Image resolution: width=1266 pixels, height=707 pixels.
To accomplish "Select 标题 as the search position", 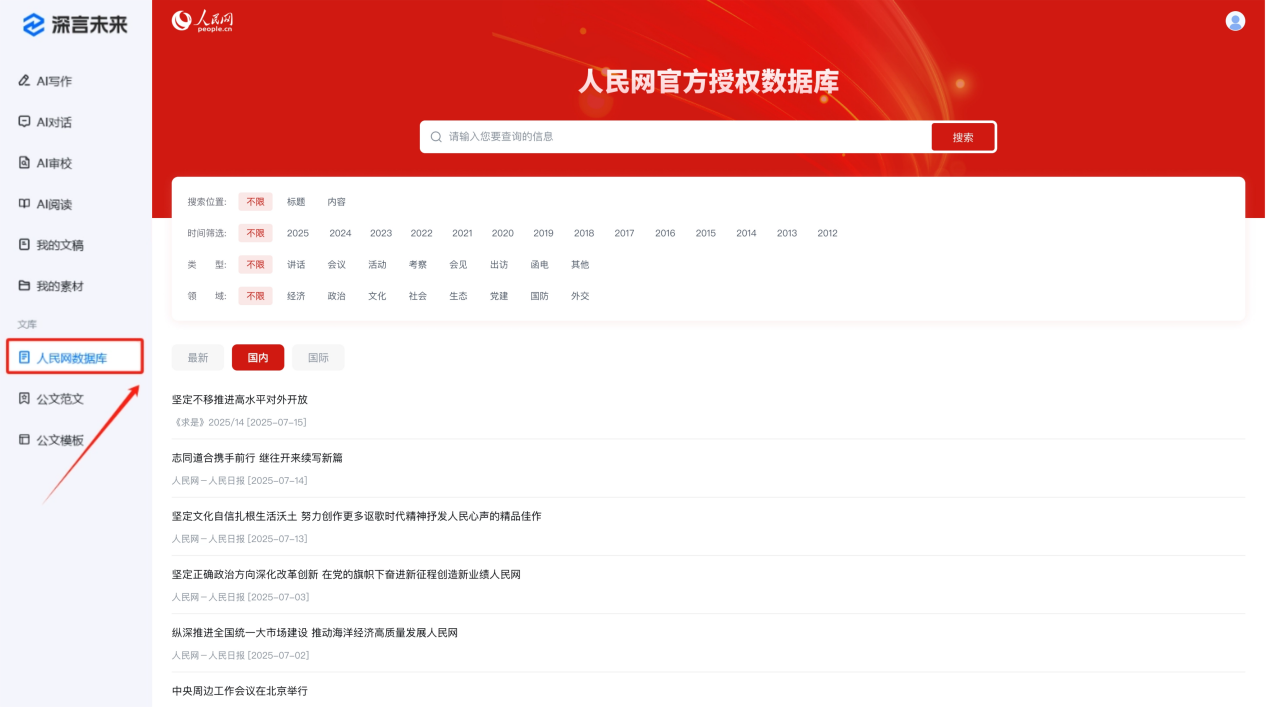I will click(296, 202).
